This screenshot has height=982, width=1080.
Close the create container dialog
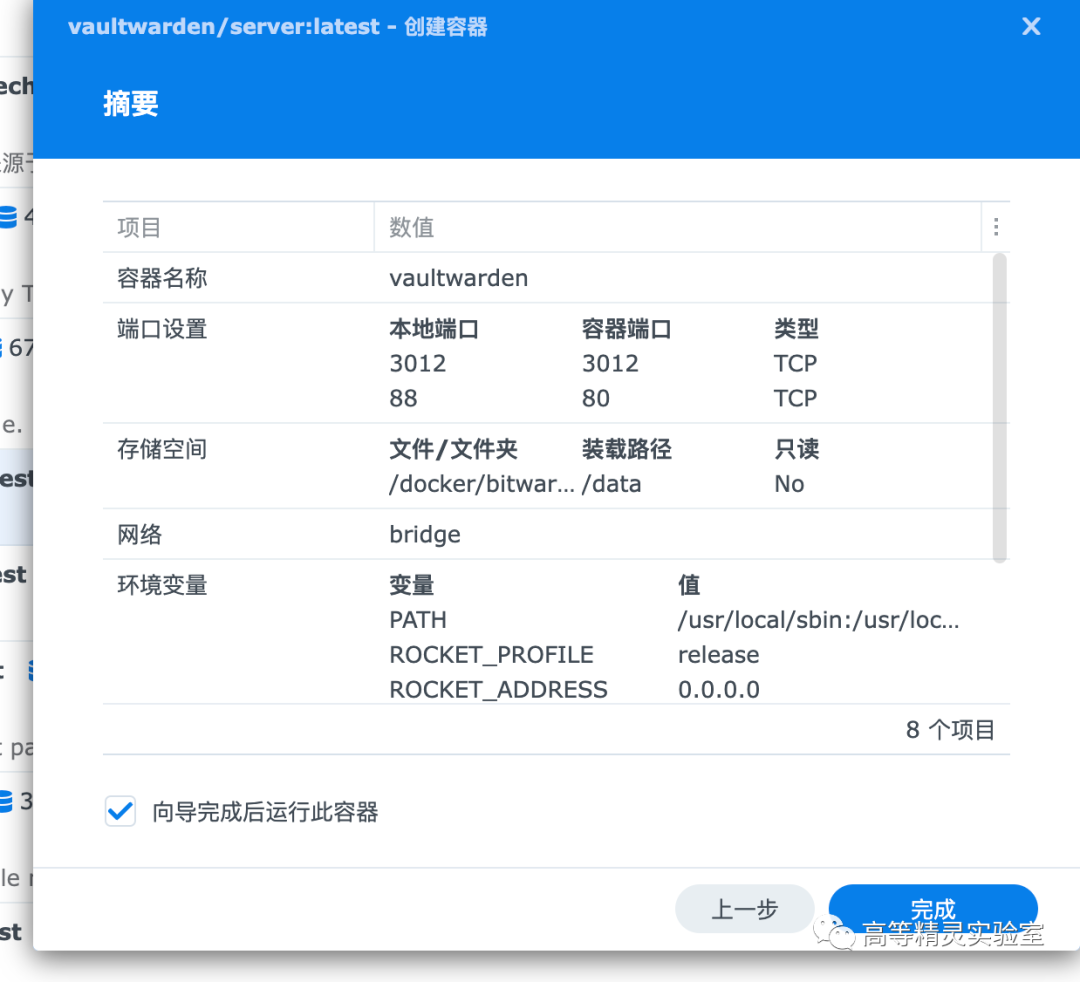click(x=1030, y=27)
